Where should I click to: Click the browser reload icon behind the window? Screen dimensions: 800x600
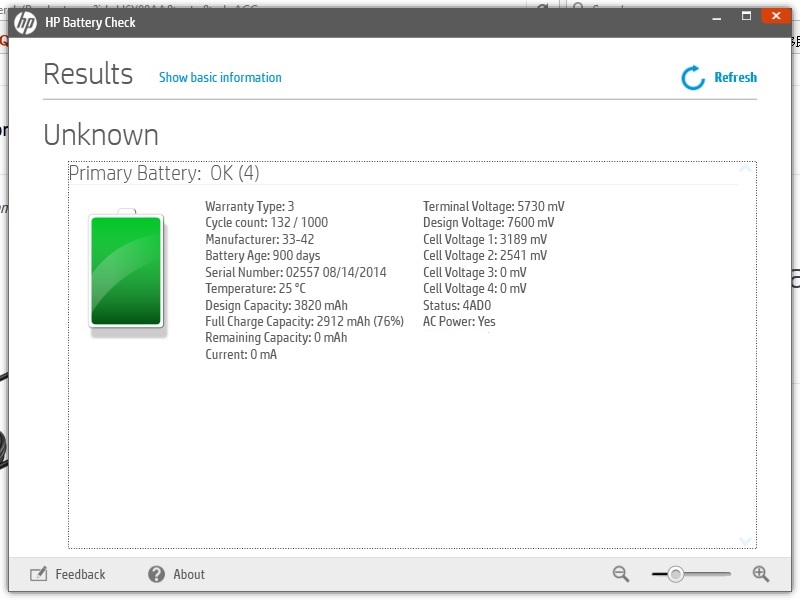click(541, 7)
